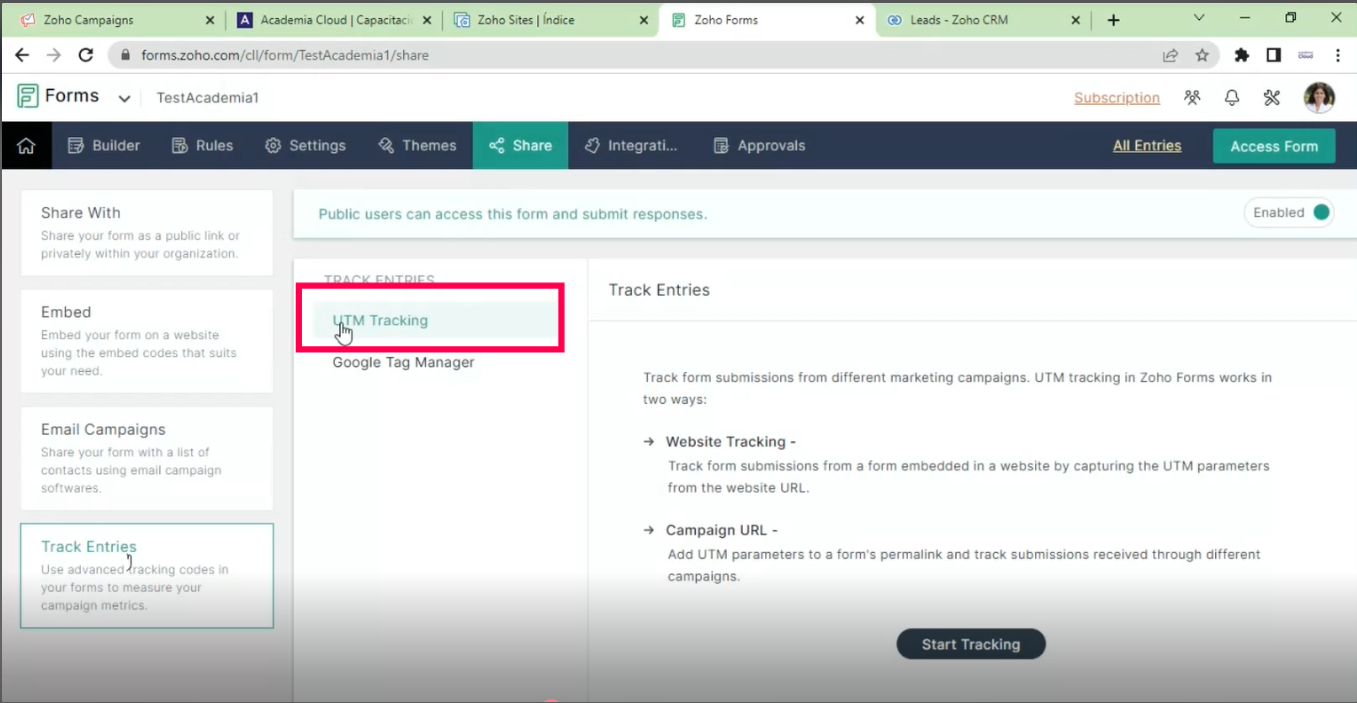Select the Embed card

146,341
